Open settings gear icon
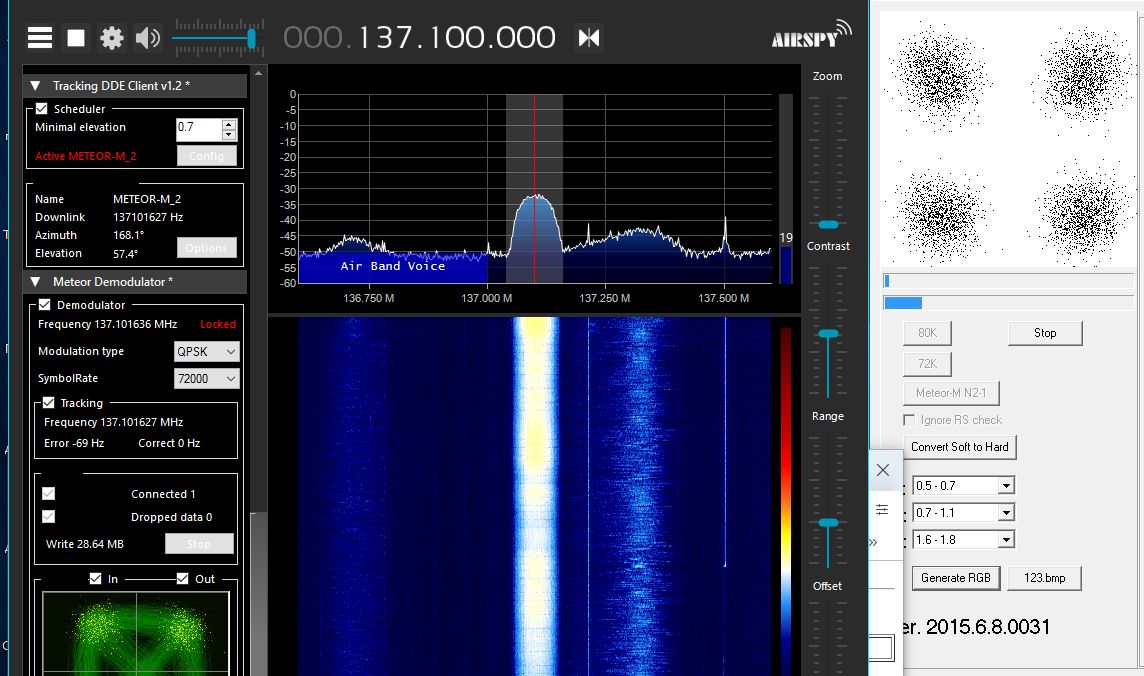The image size is (1144, 676). point(112,37)
